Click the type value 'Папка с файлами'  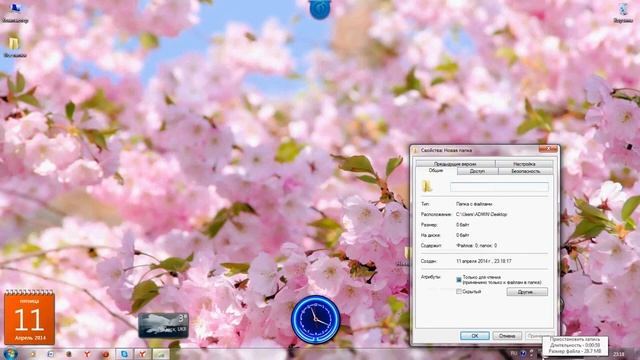point(473,204)
